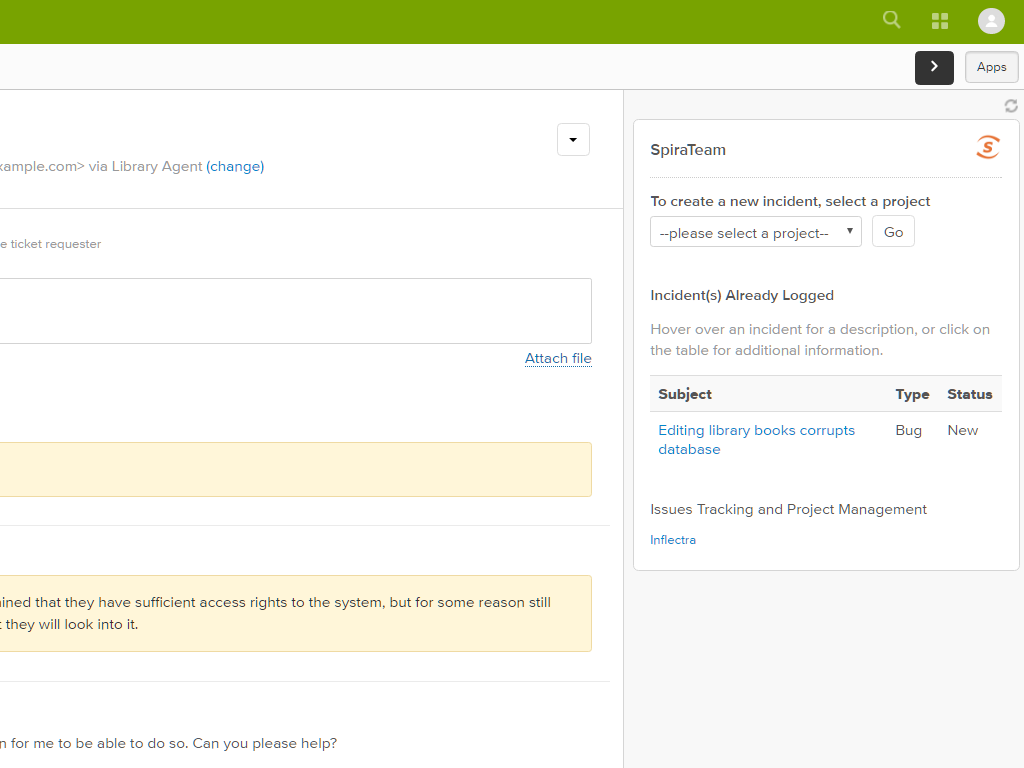The width and height of the screenshot is (1024, 768).
Task: Refresh the apps sidebar
Action: tap(1011, 106)
